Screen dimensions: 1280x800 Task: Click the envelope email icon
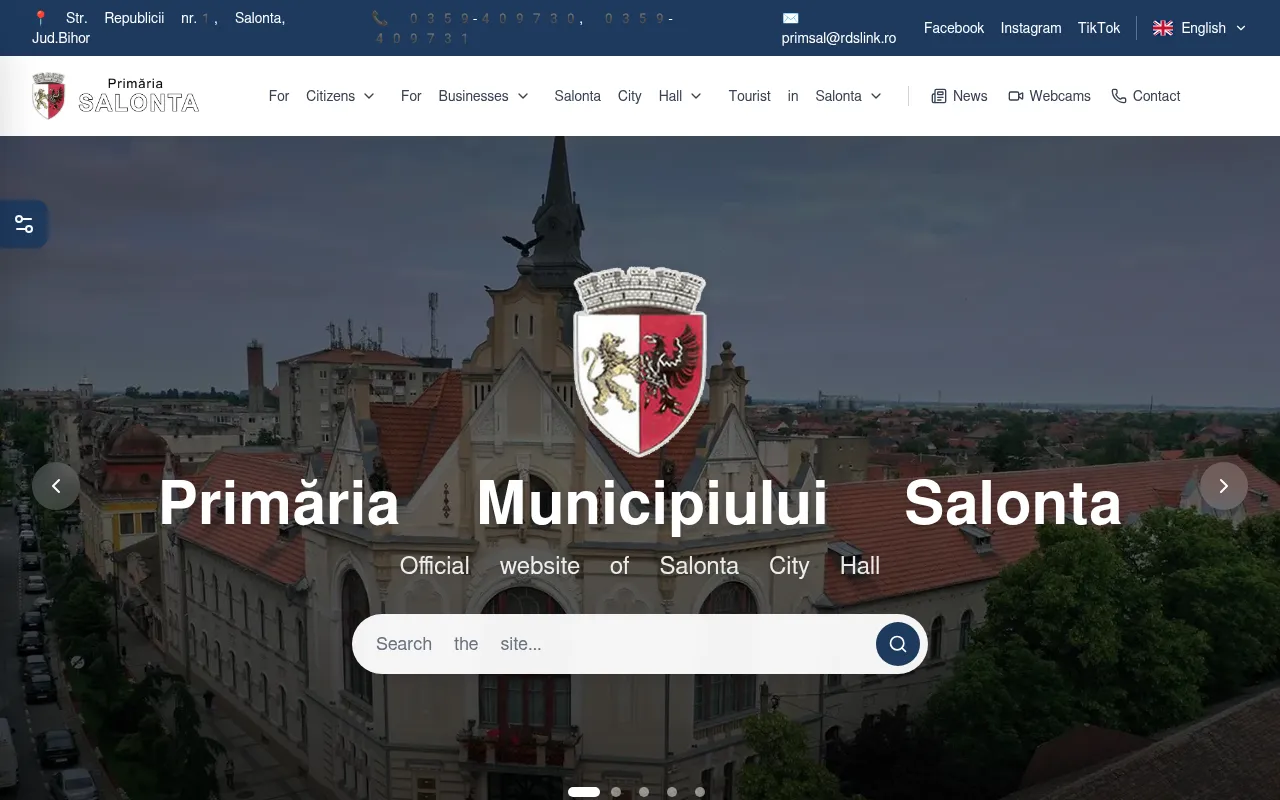click(790, 18)
